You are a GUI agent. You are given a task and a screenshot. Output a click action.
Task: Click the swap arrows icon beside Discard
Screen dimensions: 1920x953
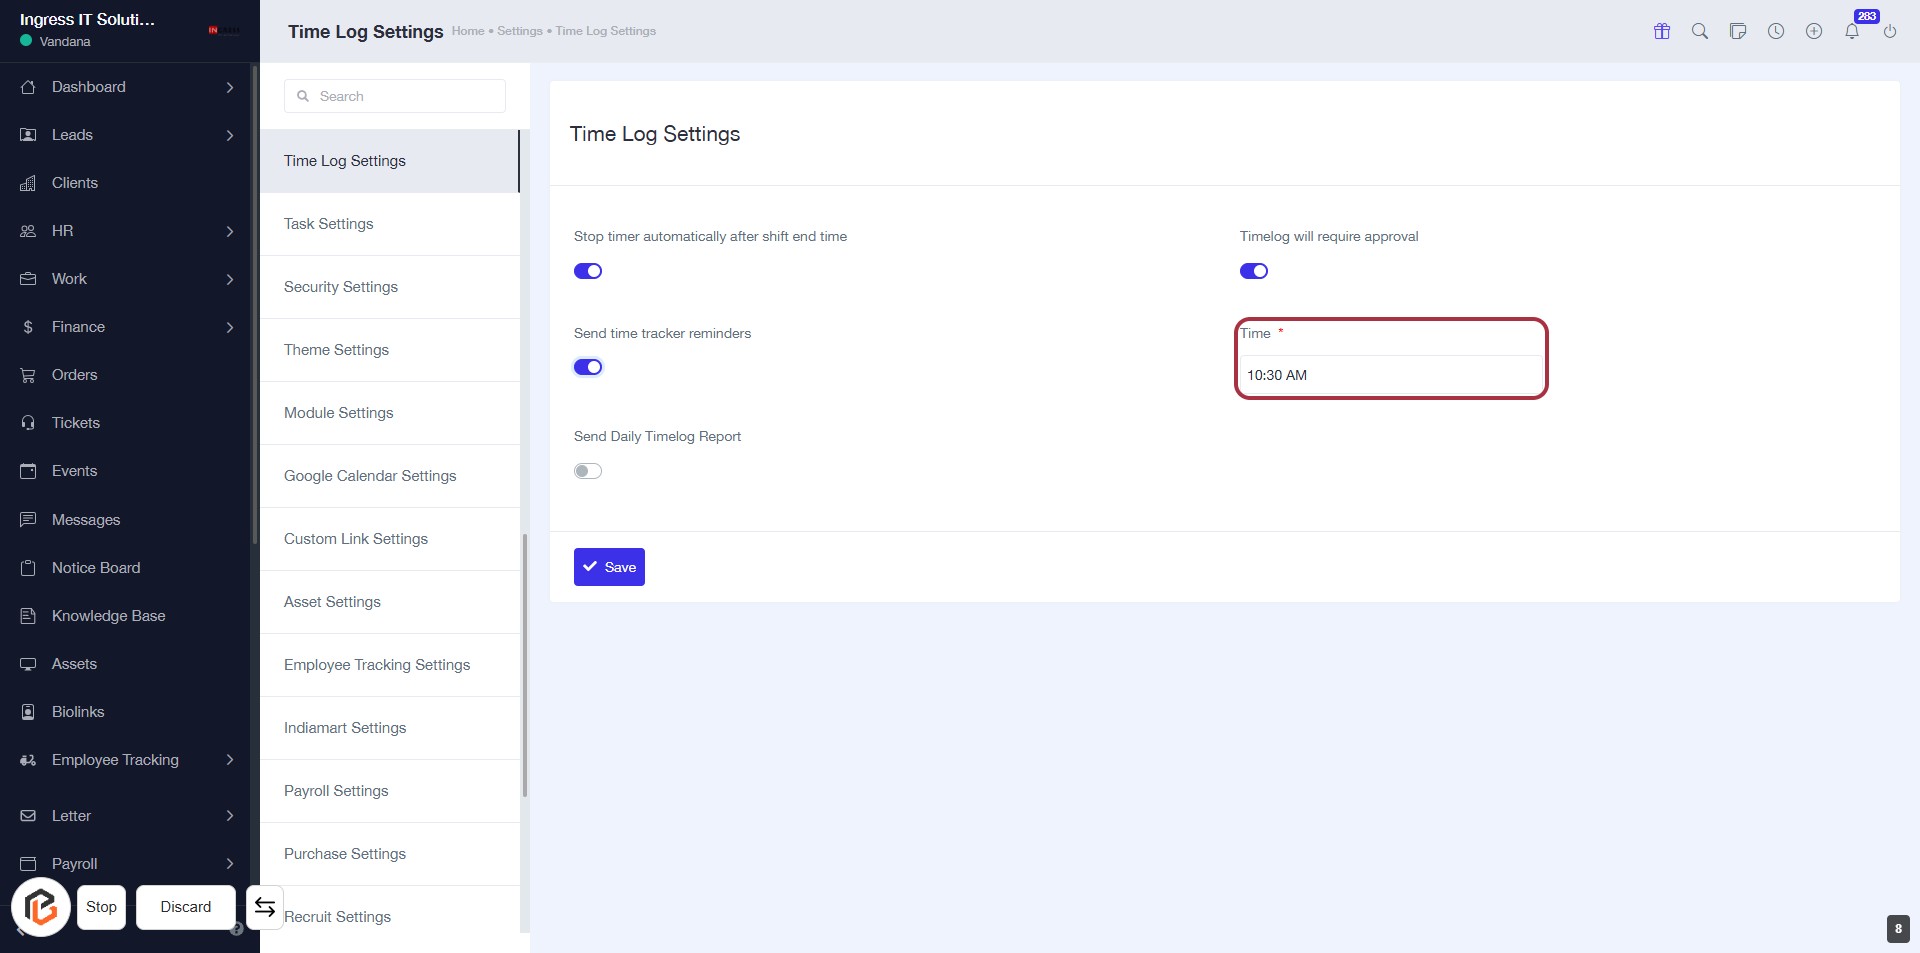(x=265, y=907)
